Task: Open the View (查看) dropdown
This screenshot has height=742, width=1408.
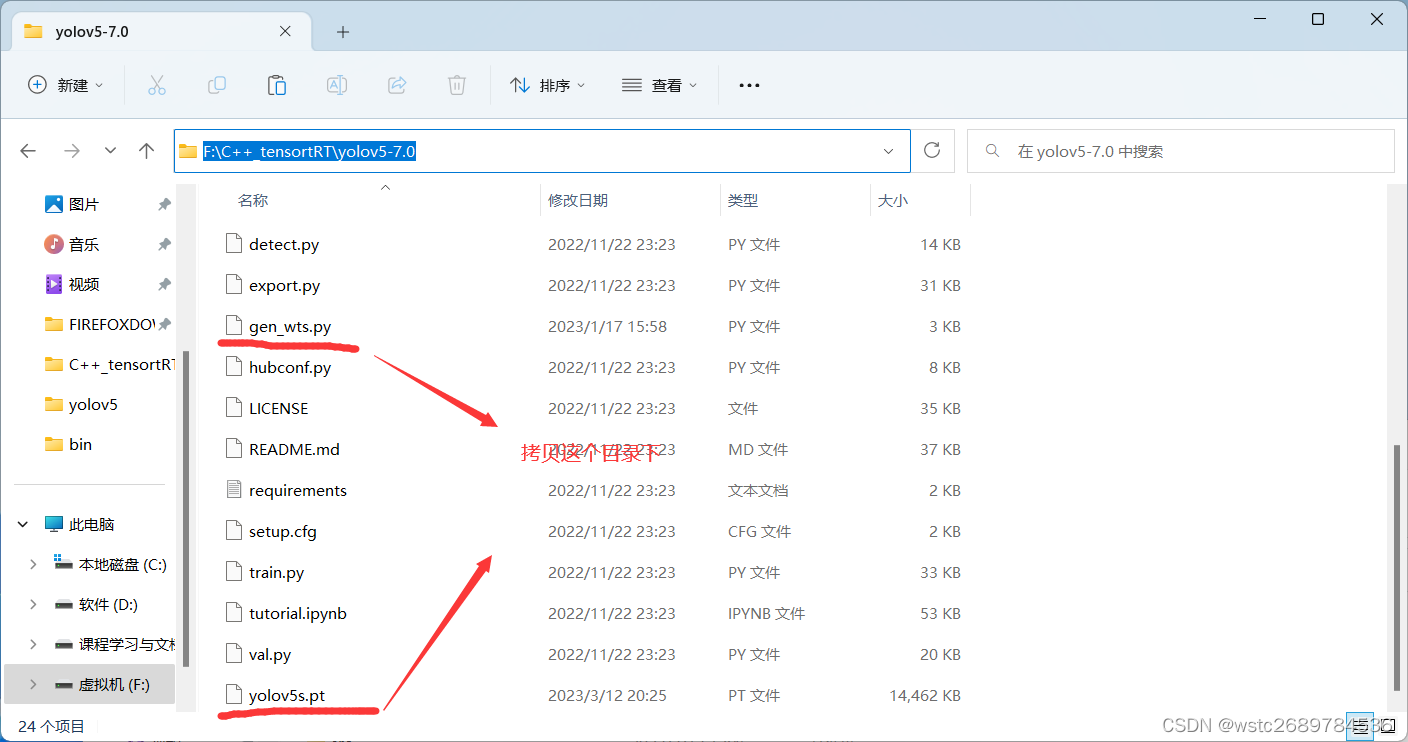Action: (x=659, y=86)
